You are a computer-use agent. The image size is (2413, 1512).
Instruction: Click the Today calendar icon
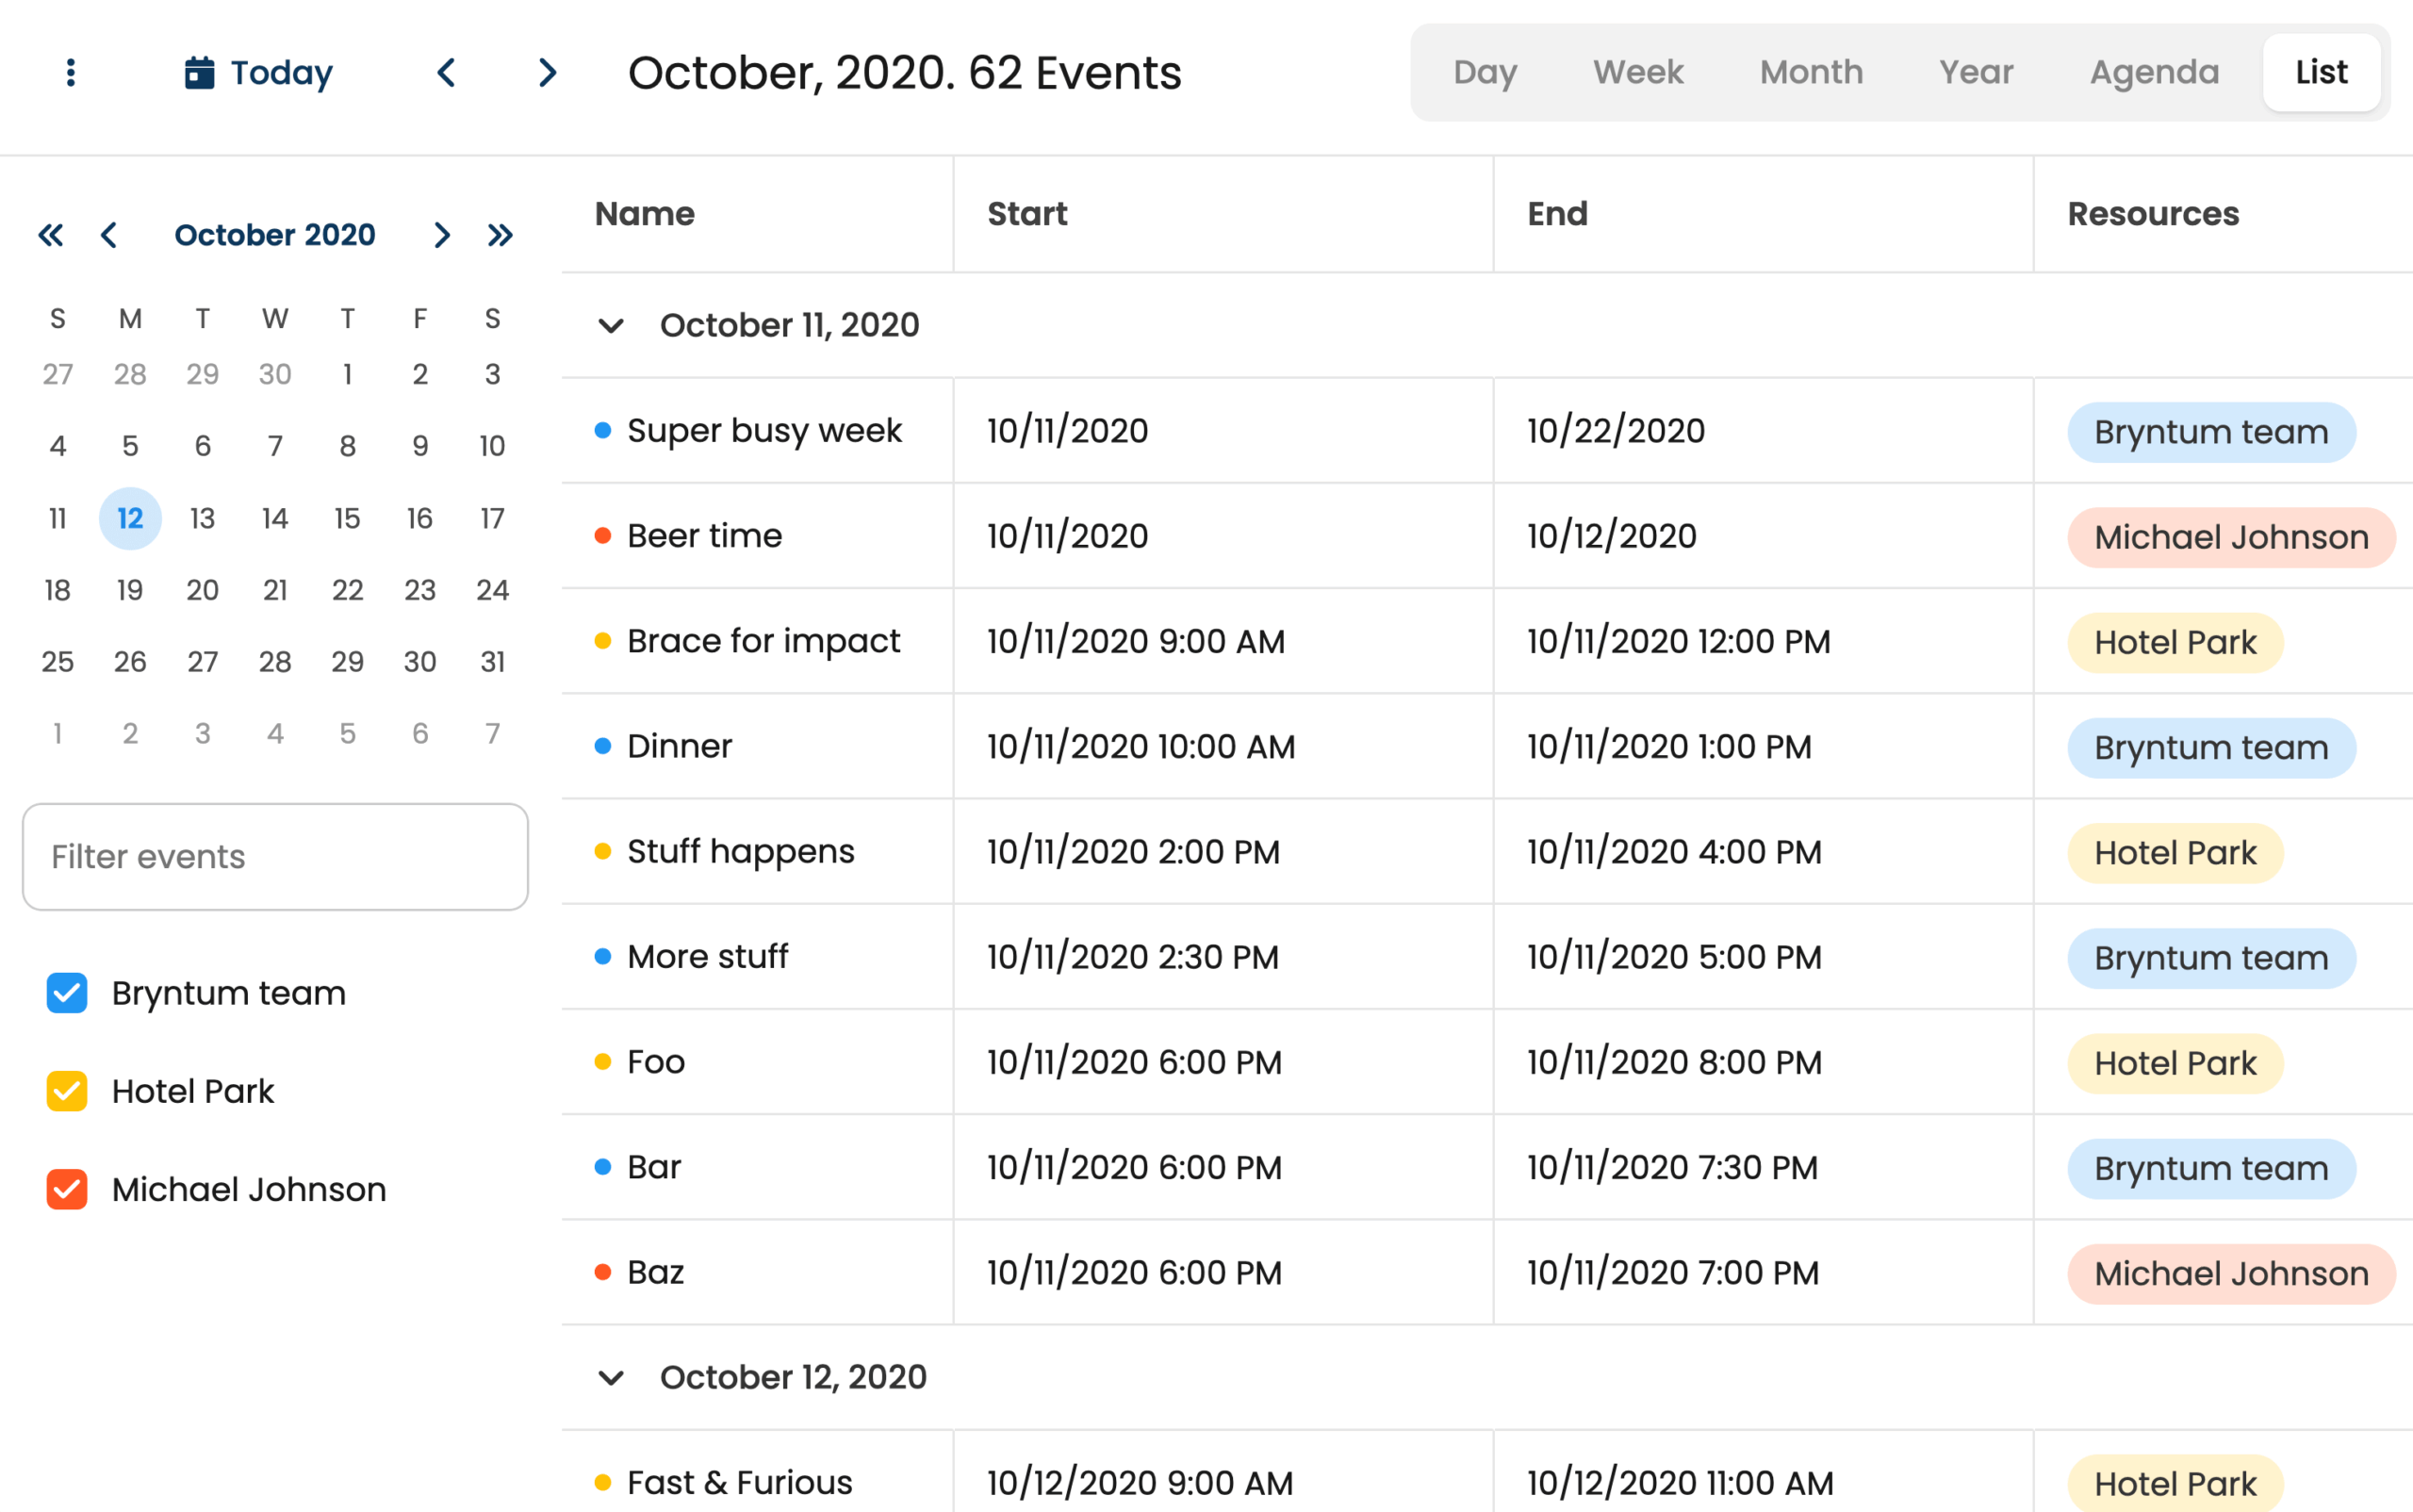click(x=199, y=72)
